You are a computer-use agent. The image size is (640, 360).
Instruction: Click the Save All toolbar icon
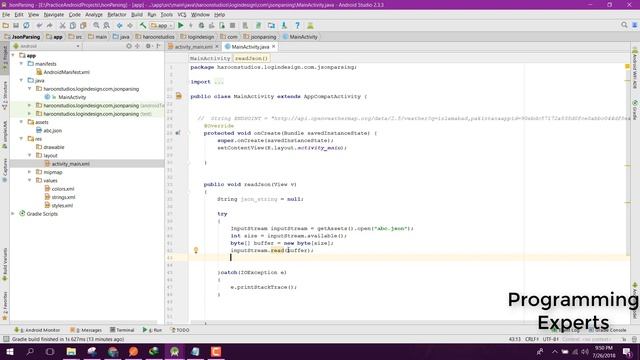16,25
